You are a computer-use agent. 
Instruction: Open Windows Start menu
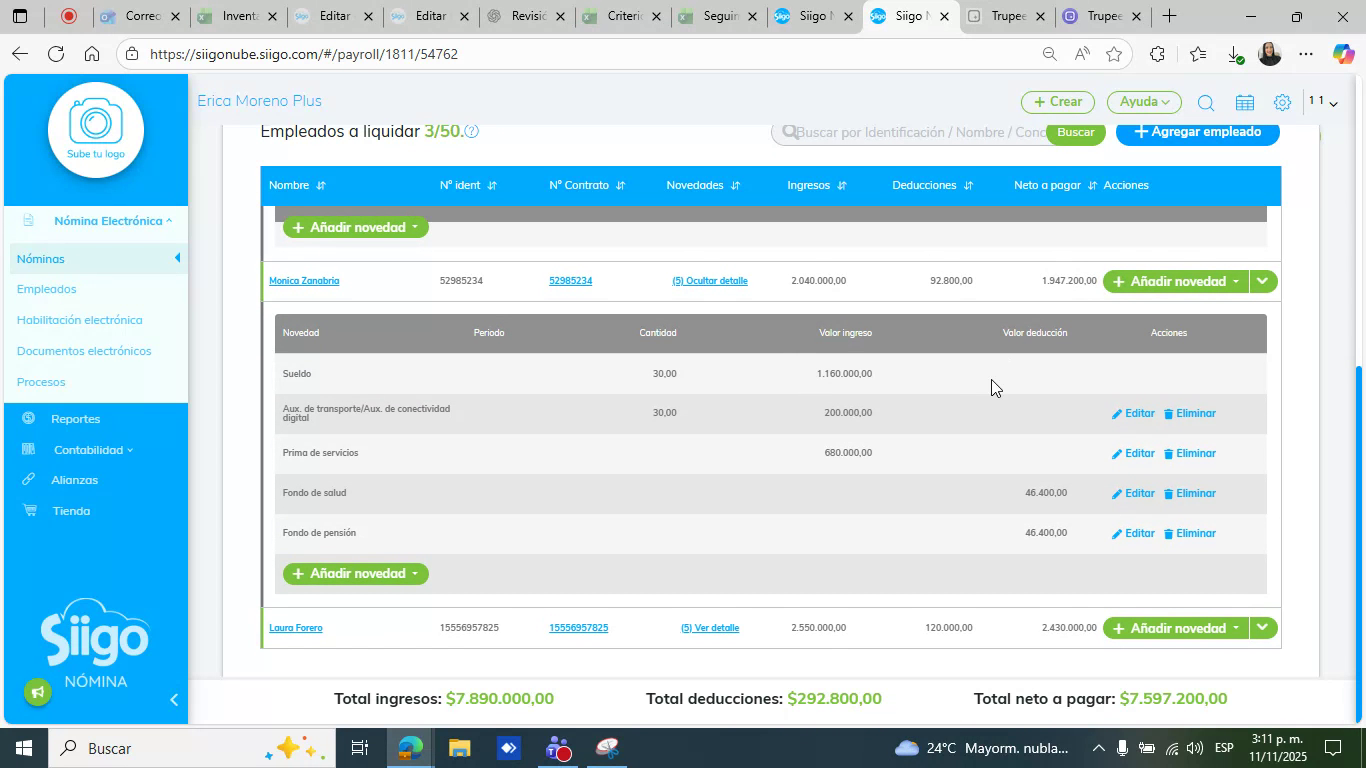click(x=22, y=748)
